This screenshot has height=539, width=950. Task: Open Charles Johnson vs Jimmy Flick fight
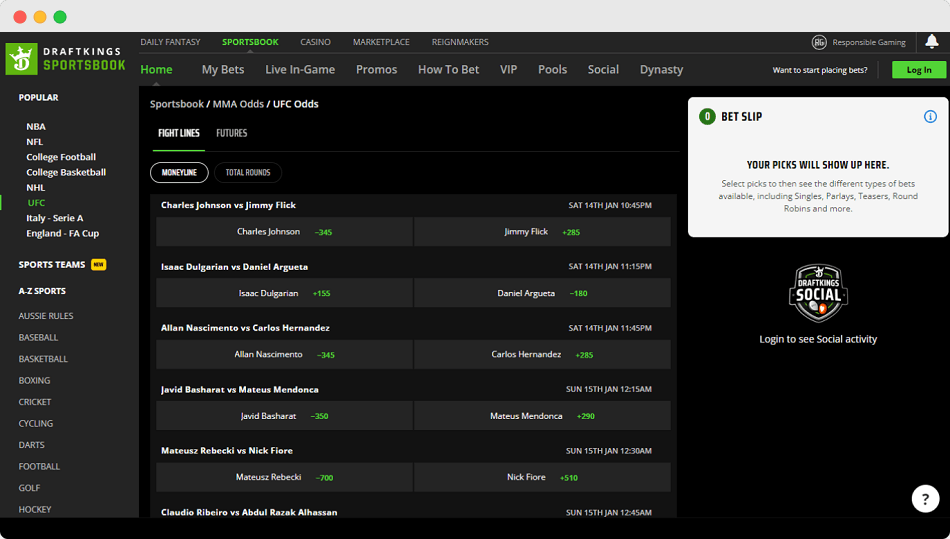pos(228,205)
